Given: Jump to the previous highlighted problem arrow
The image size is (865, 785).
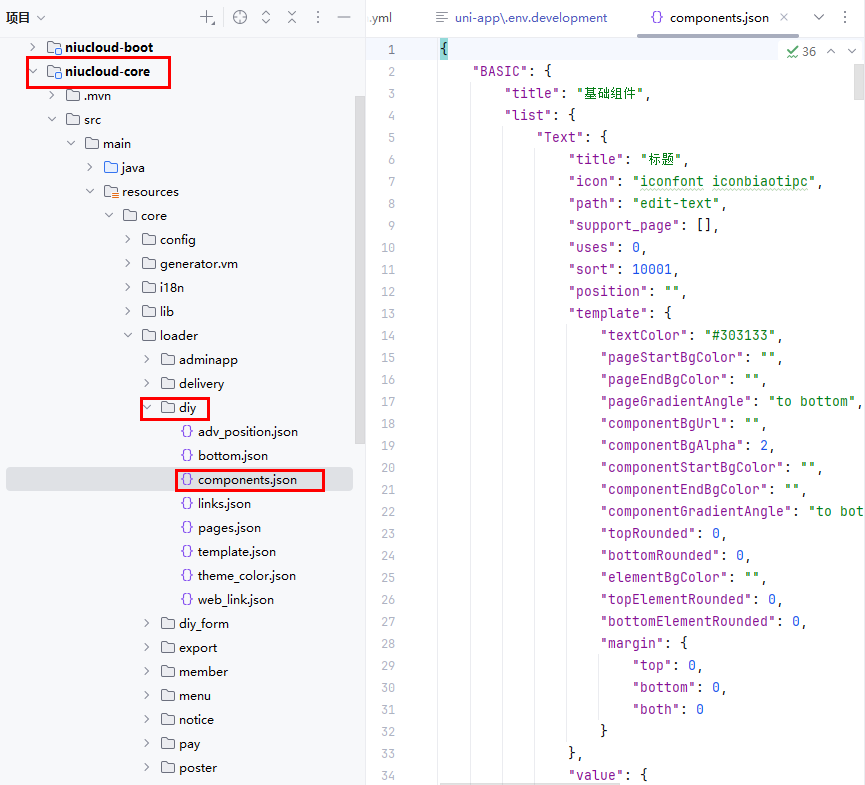Looking at the screenshot, I should pos(829,51).
